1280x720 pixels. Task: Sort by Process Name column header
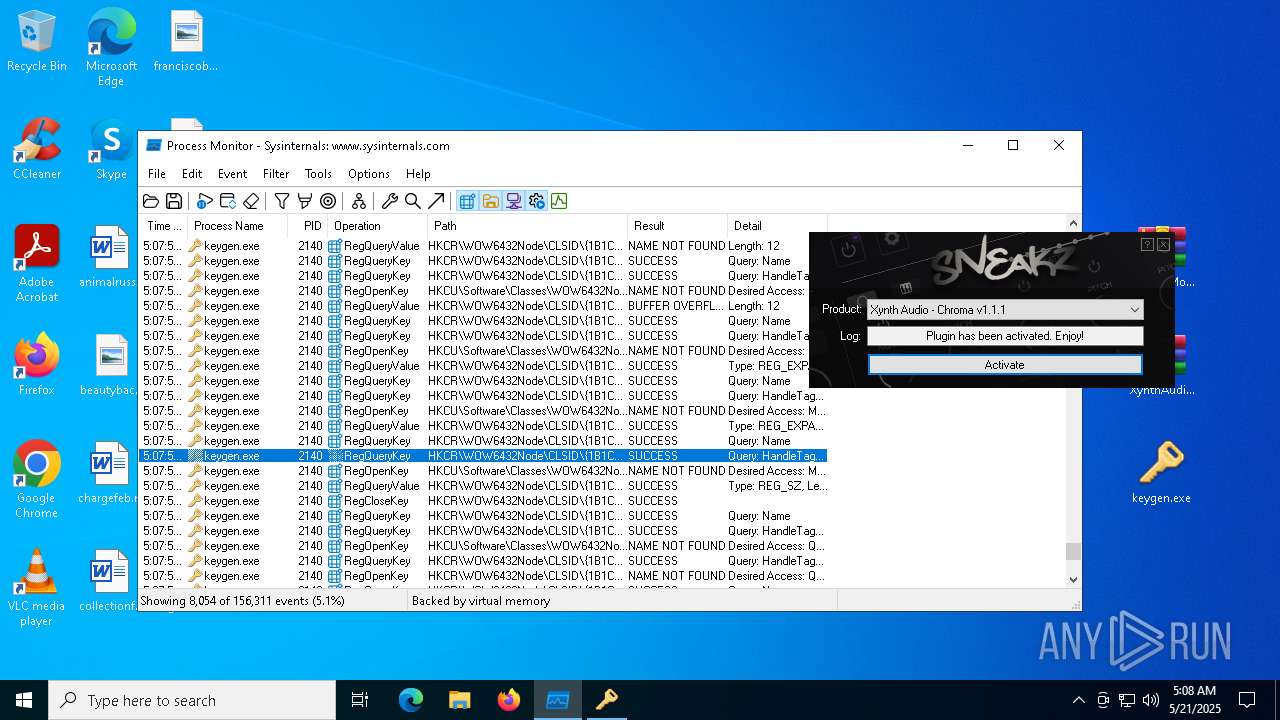tap(237, 226)
